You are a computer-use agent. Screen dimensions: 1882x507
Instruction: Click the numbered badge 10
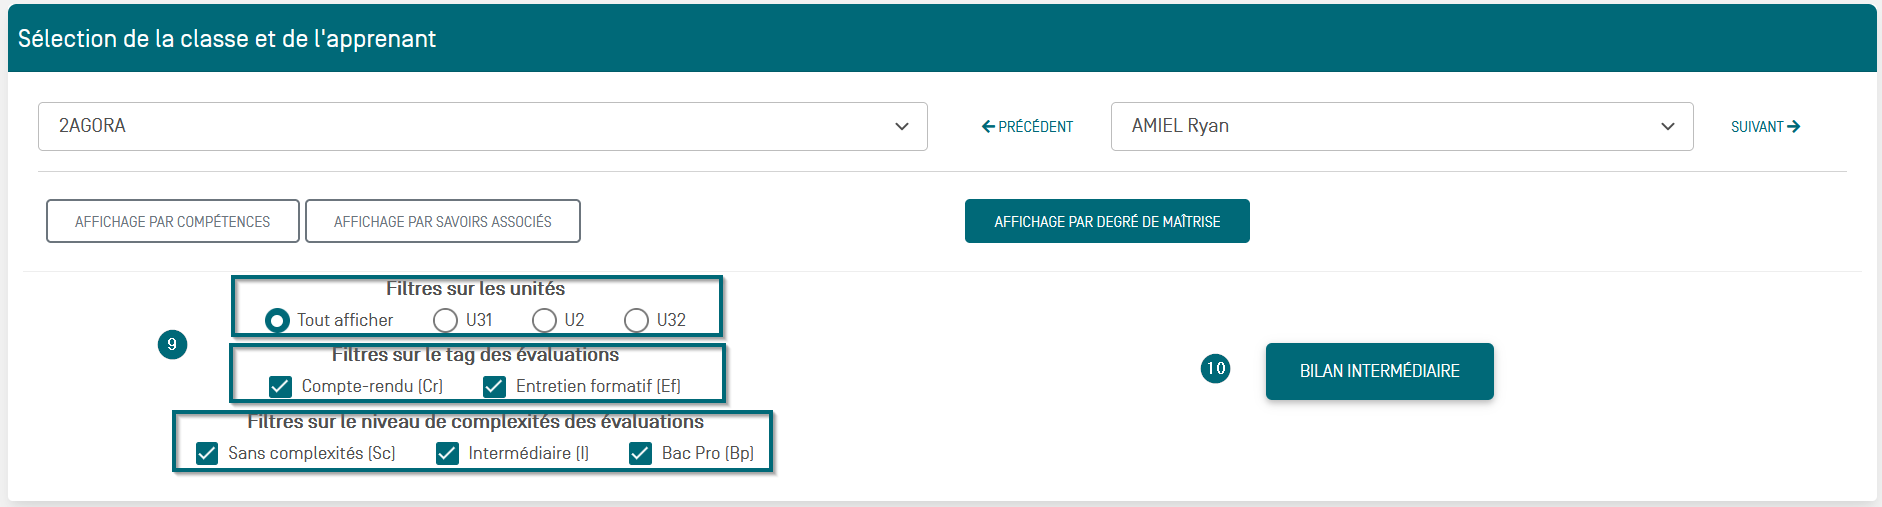[1215, 368]
